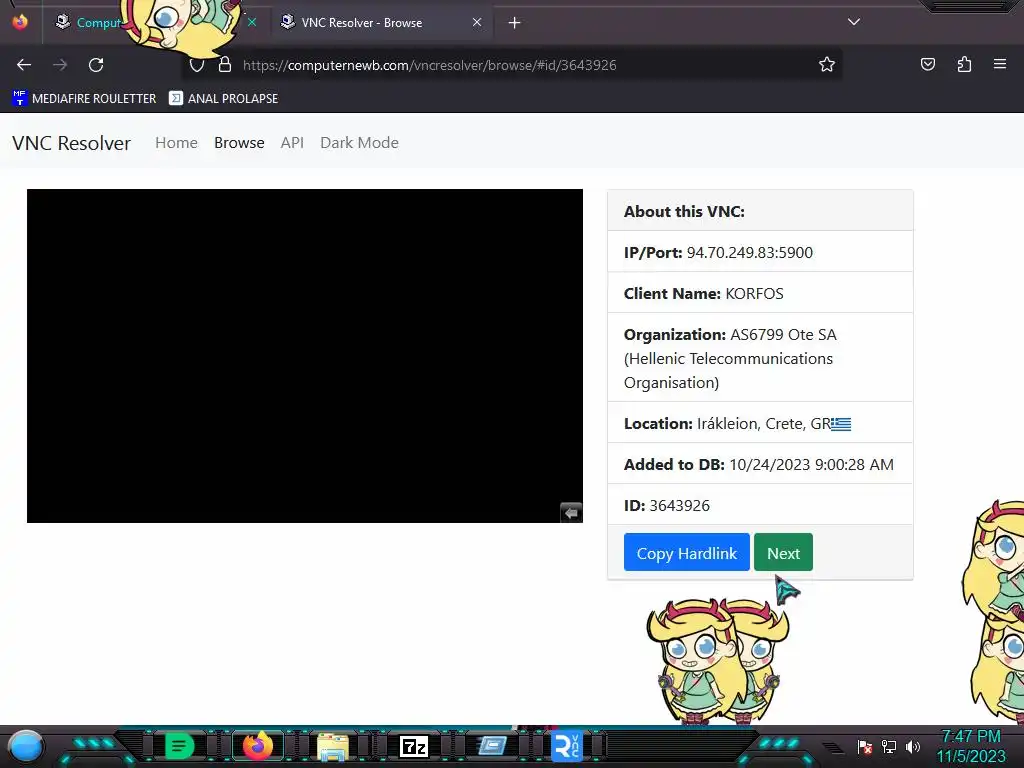Click the green Next button
The height and width of the screenshot is (768, 1024).
(x=783, y=552)
